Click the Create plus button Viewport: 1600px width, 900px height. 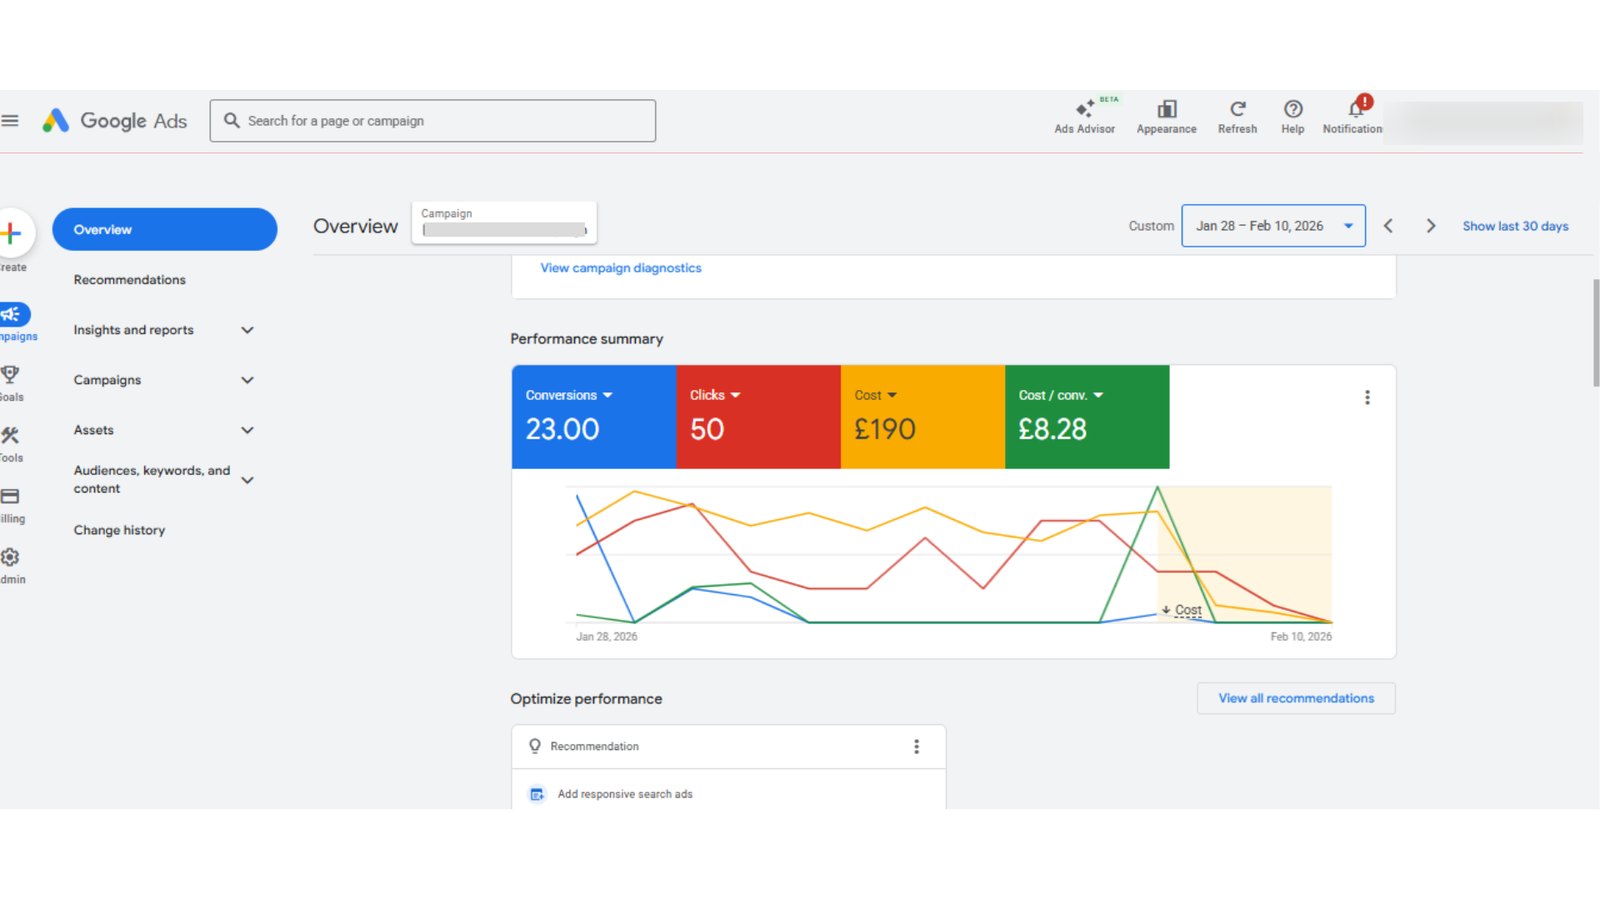[x=12, y=234]
